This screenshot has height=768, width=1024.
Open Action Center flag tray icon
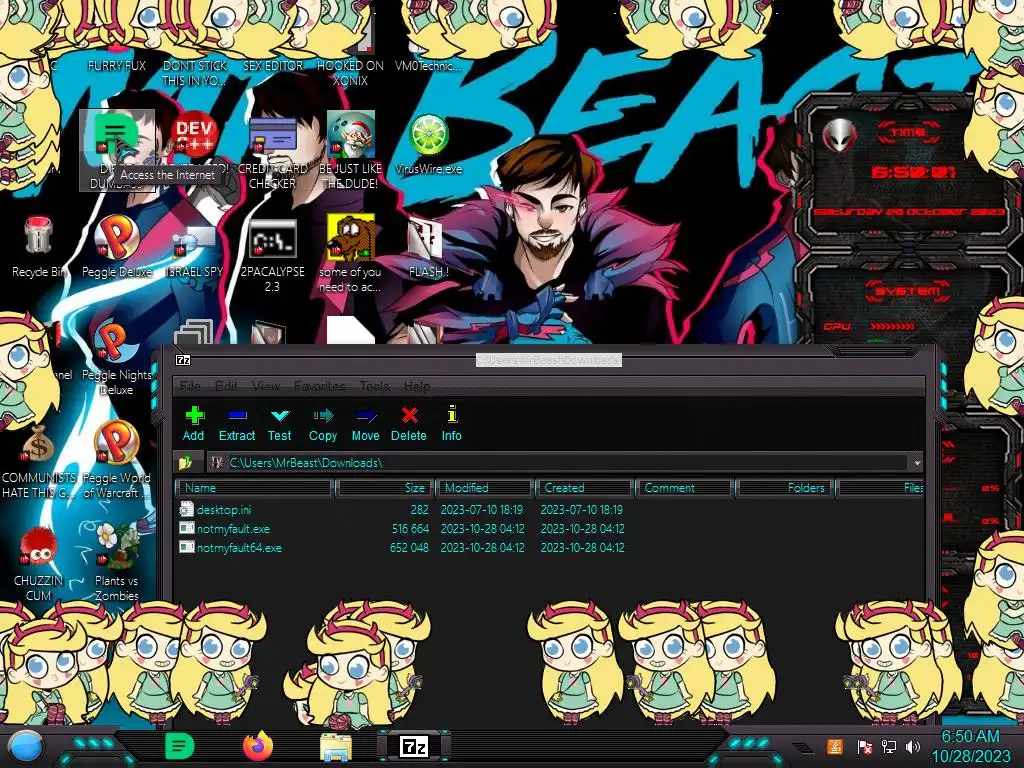point(864,746)
